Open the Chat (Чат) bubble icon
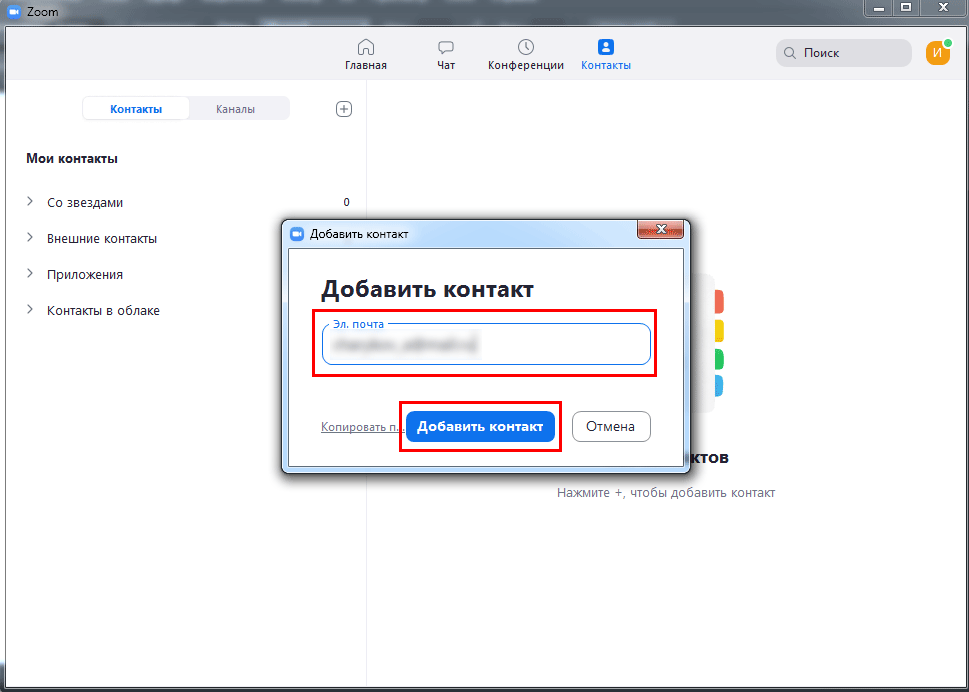 coord(446,47)
